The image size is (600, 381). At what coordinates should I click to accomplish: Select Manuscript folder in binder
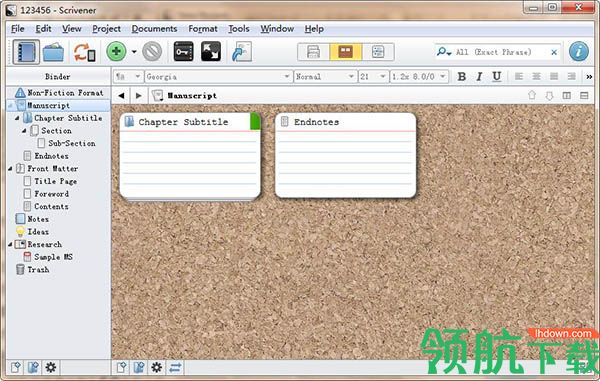coord(59,106)
